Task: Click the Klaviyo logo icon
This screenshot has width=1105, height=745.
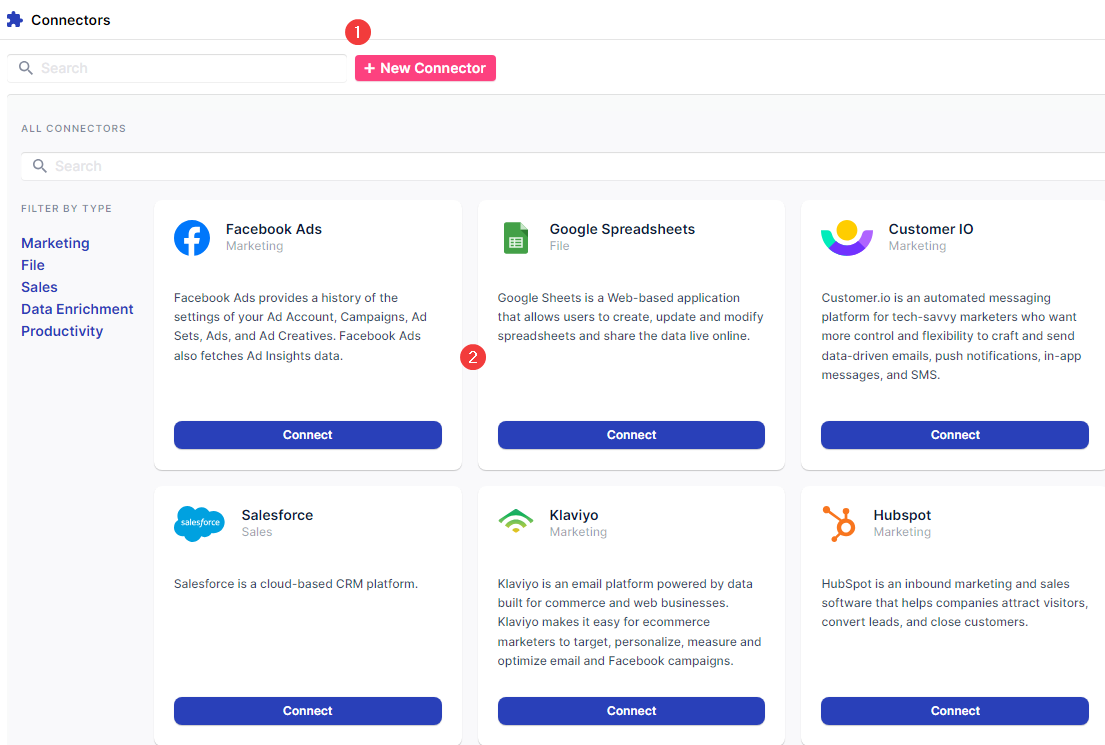Action: click(x=516, y=522)
